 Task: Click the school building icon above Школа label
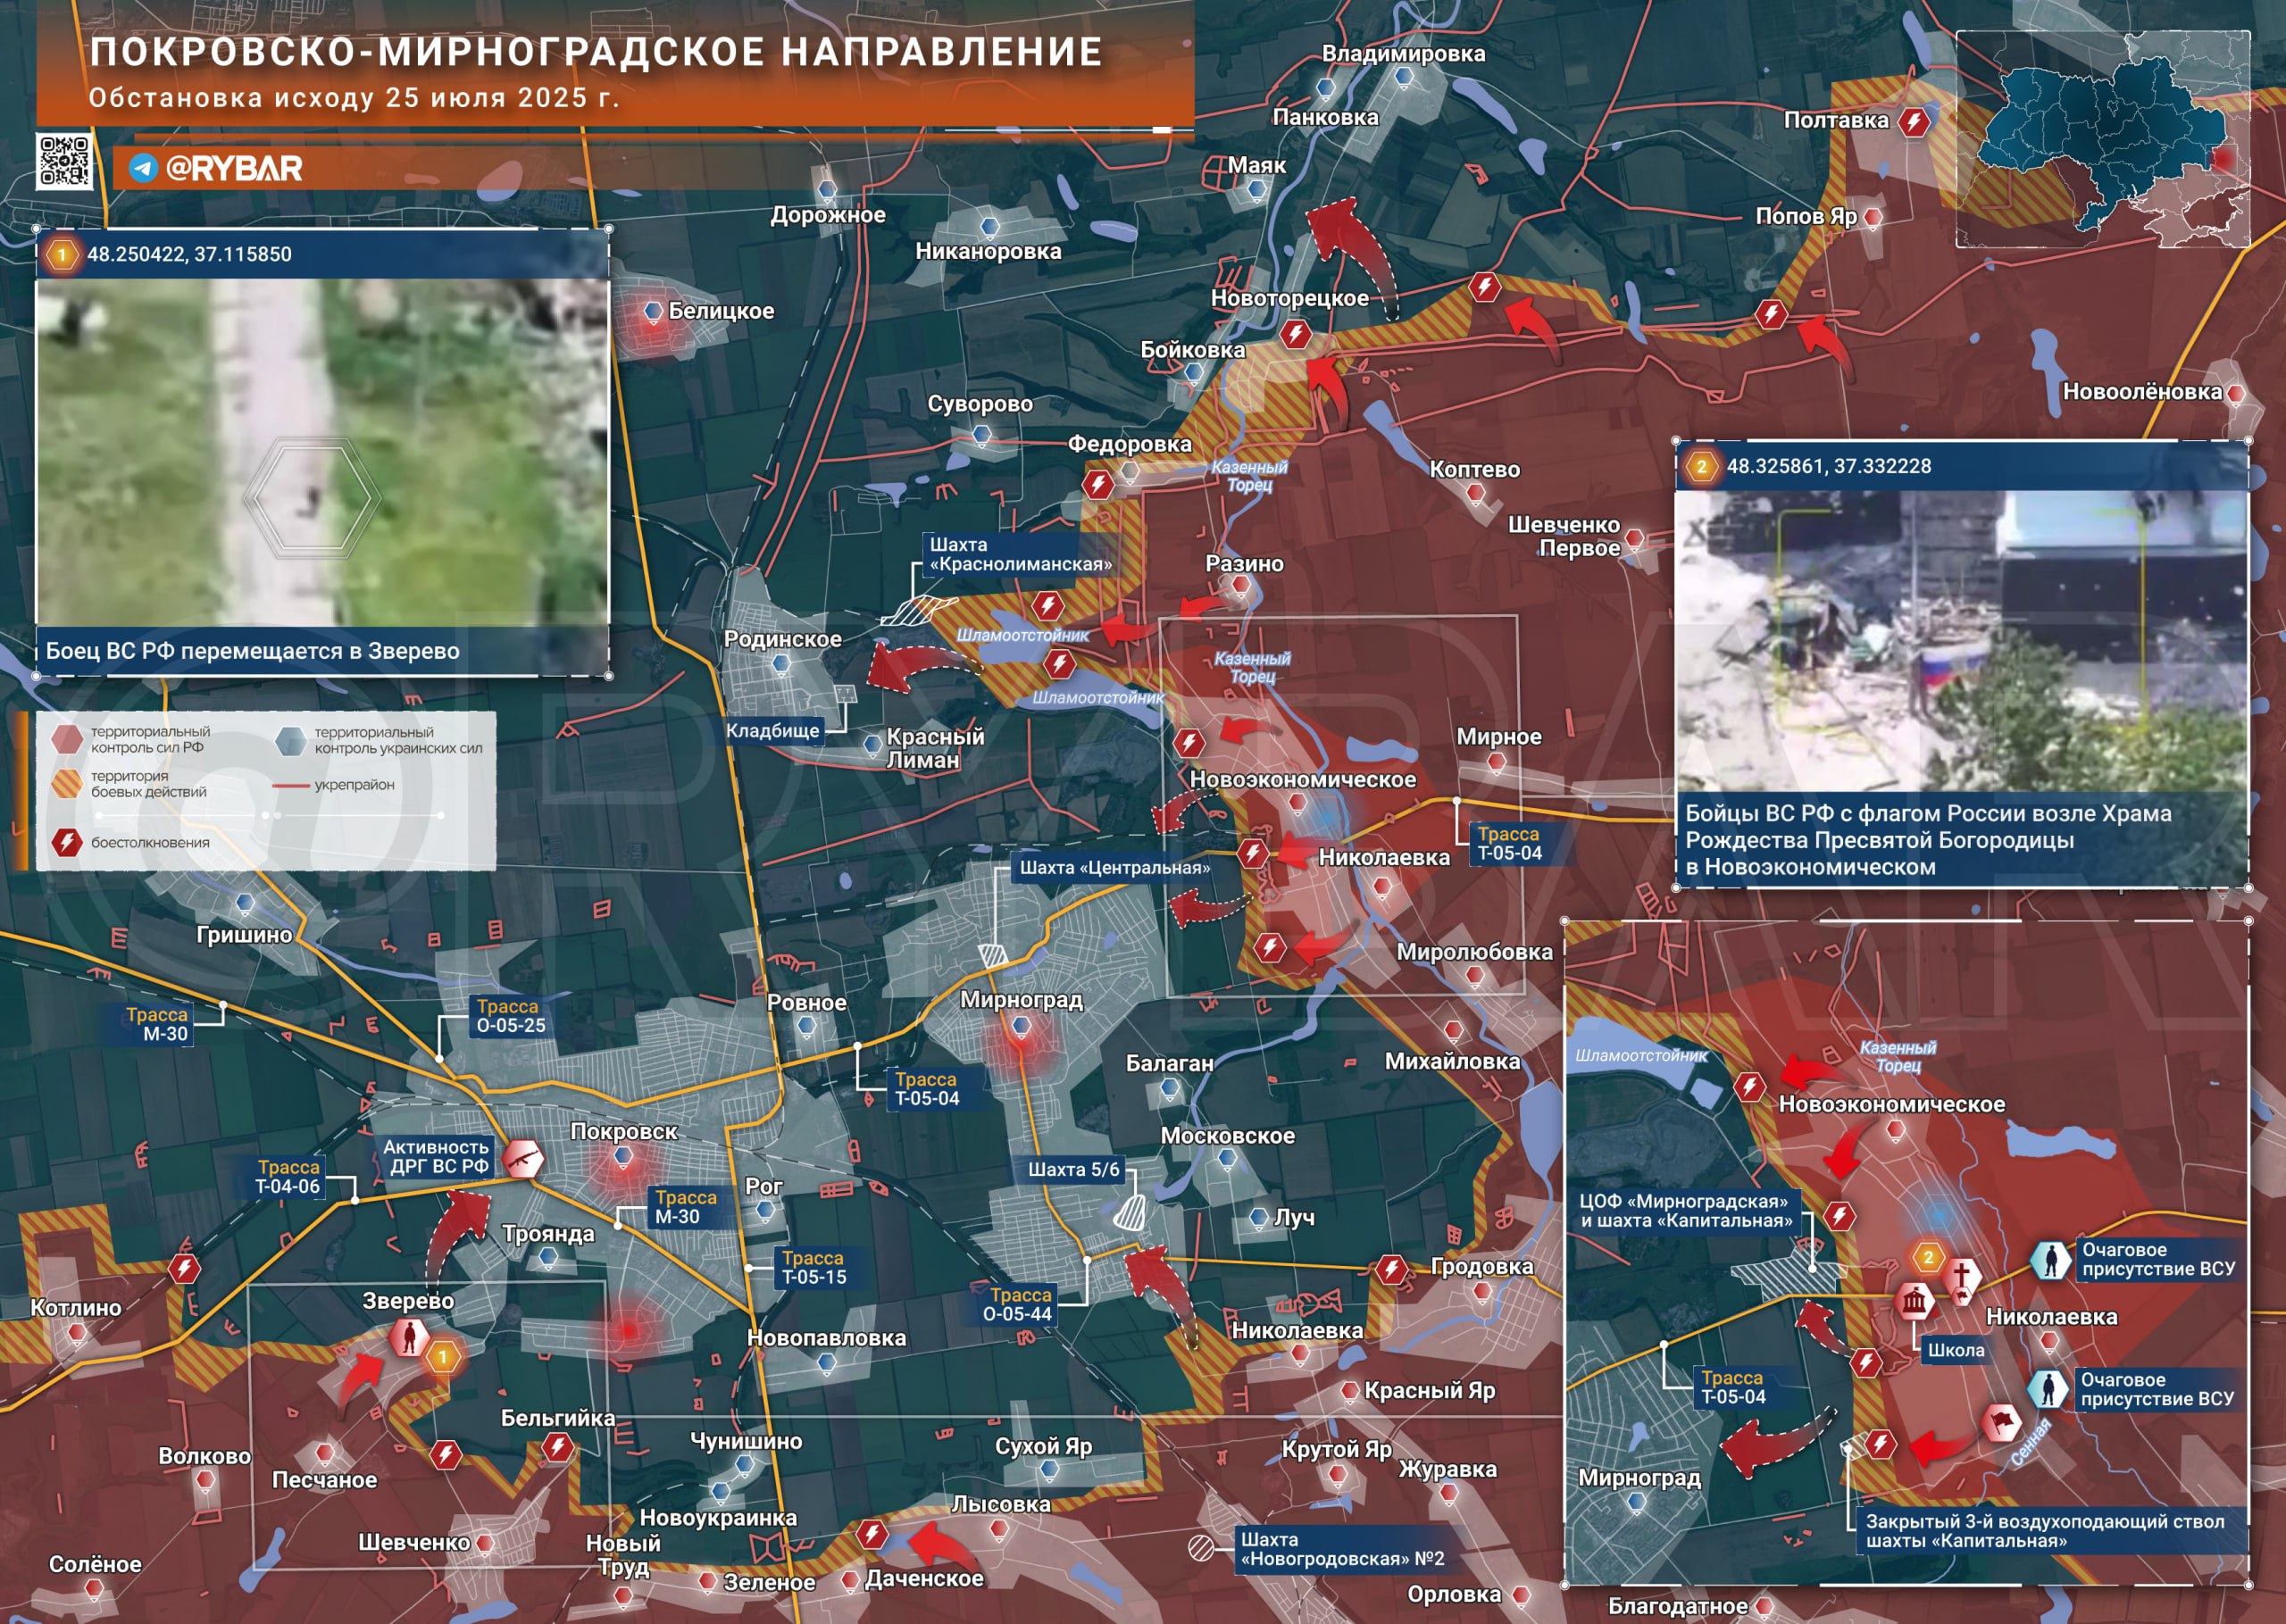tap(1914, 1301)
